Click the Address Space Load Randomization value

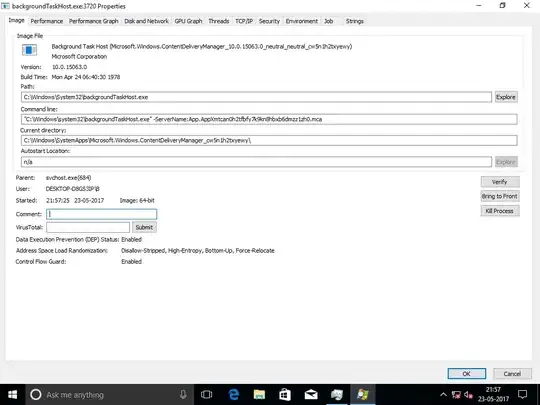click(x=198, y=250)
